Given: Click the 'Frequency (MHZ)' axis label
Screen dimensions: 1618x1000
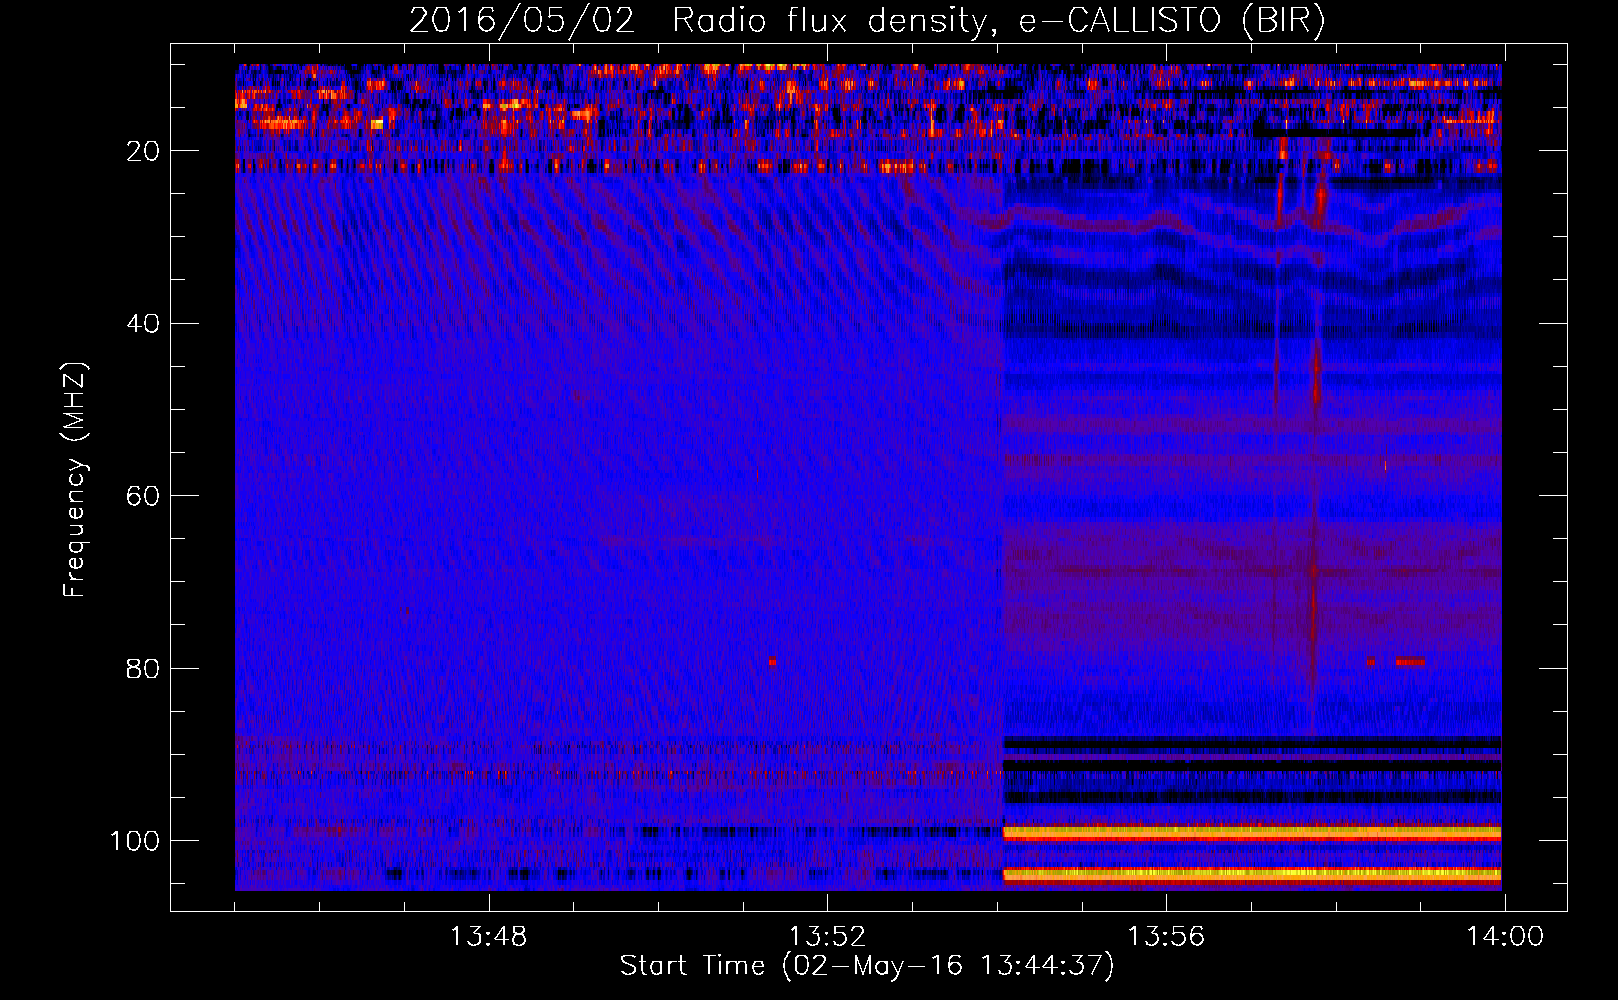Looking at the screenshot, I should click(x=75, y=479).
